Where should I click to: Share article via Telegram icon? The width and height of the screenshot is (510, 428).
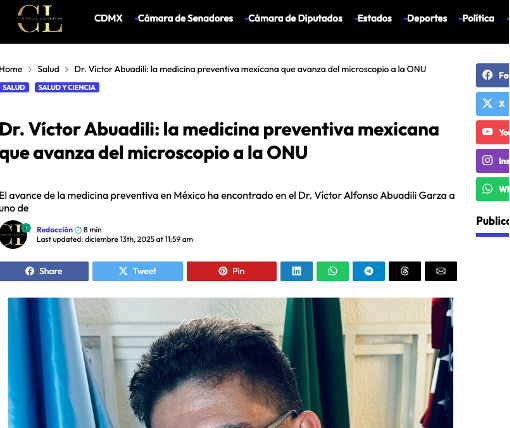369,271
